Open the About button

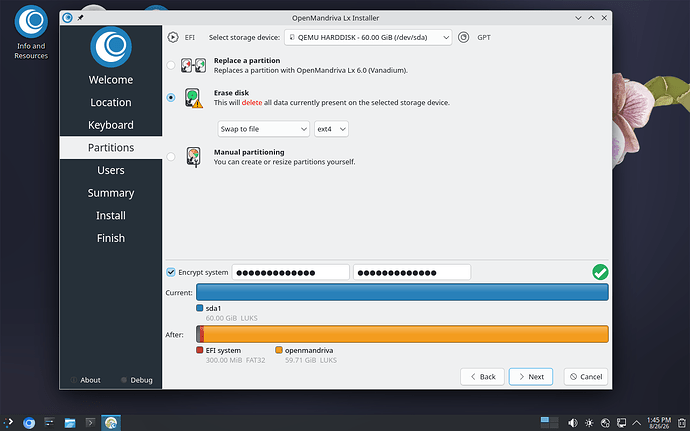click(86, 380)
